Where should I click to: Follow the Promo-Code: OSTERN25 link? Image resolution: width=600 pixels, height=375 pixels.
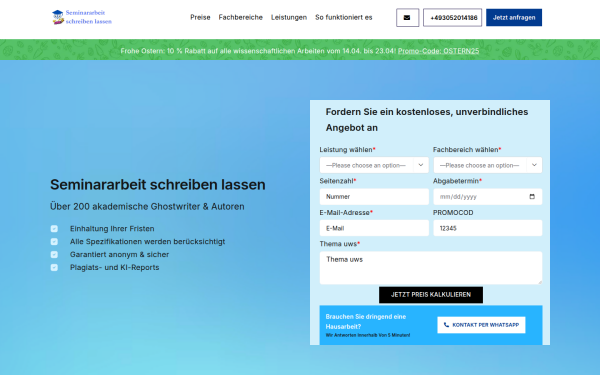(438, 51)
